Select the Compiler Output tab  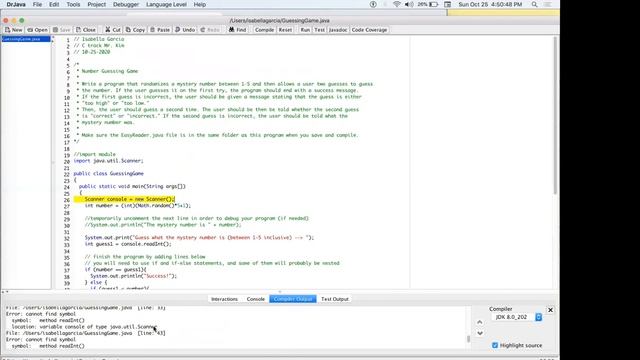(293, 299)
